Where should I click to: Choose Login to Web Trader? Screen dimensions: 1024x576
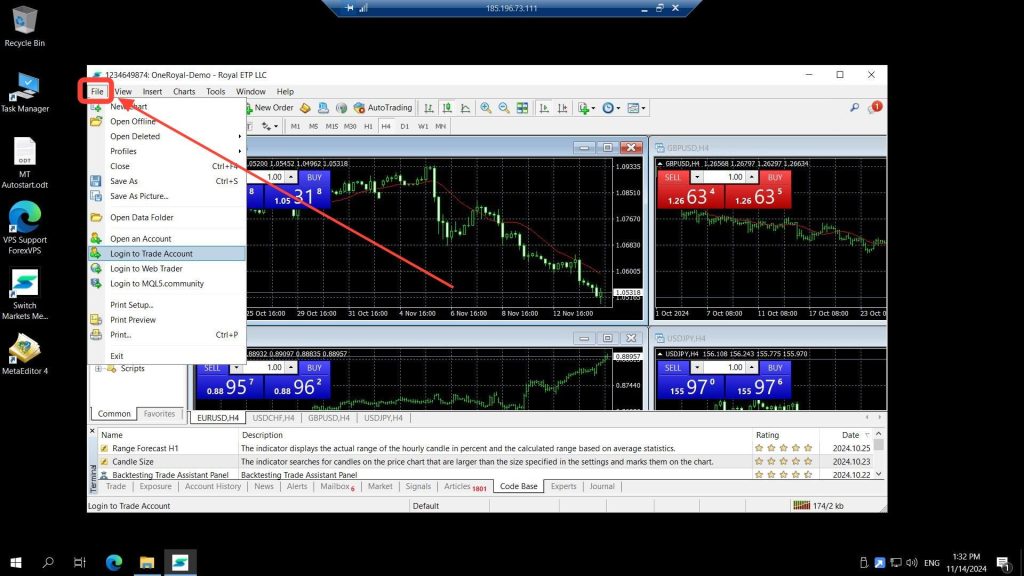point(167,268)
